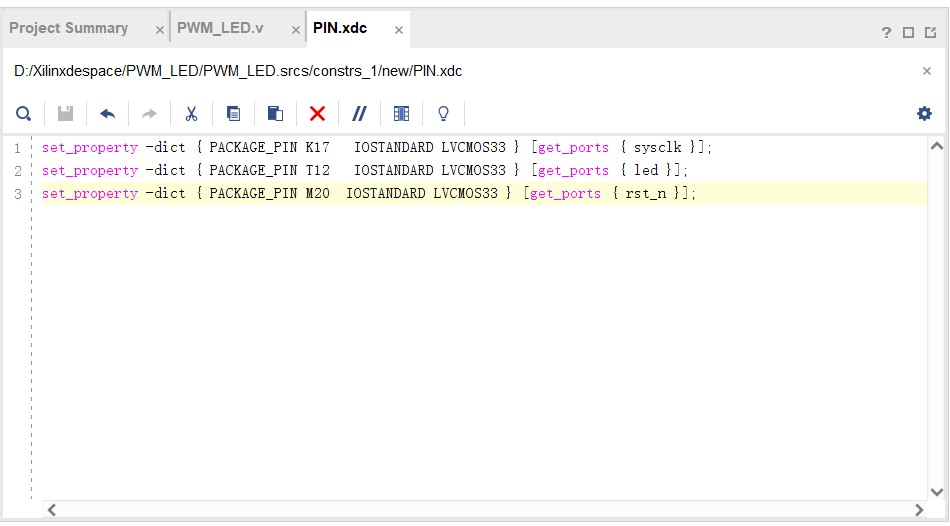Open Language Templates lightbulb icon
950x526 pixels.
pyautogui.click(x=443, y=114)
